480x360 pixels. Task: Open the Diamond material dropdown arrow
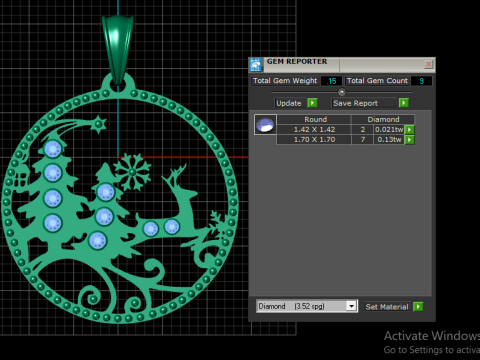click(351, 306)
